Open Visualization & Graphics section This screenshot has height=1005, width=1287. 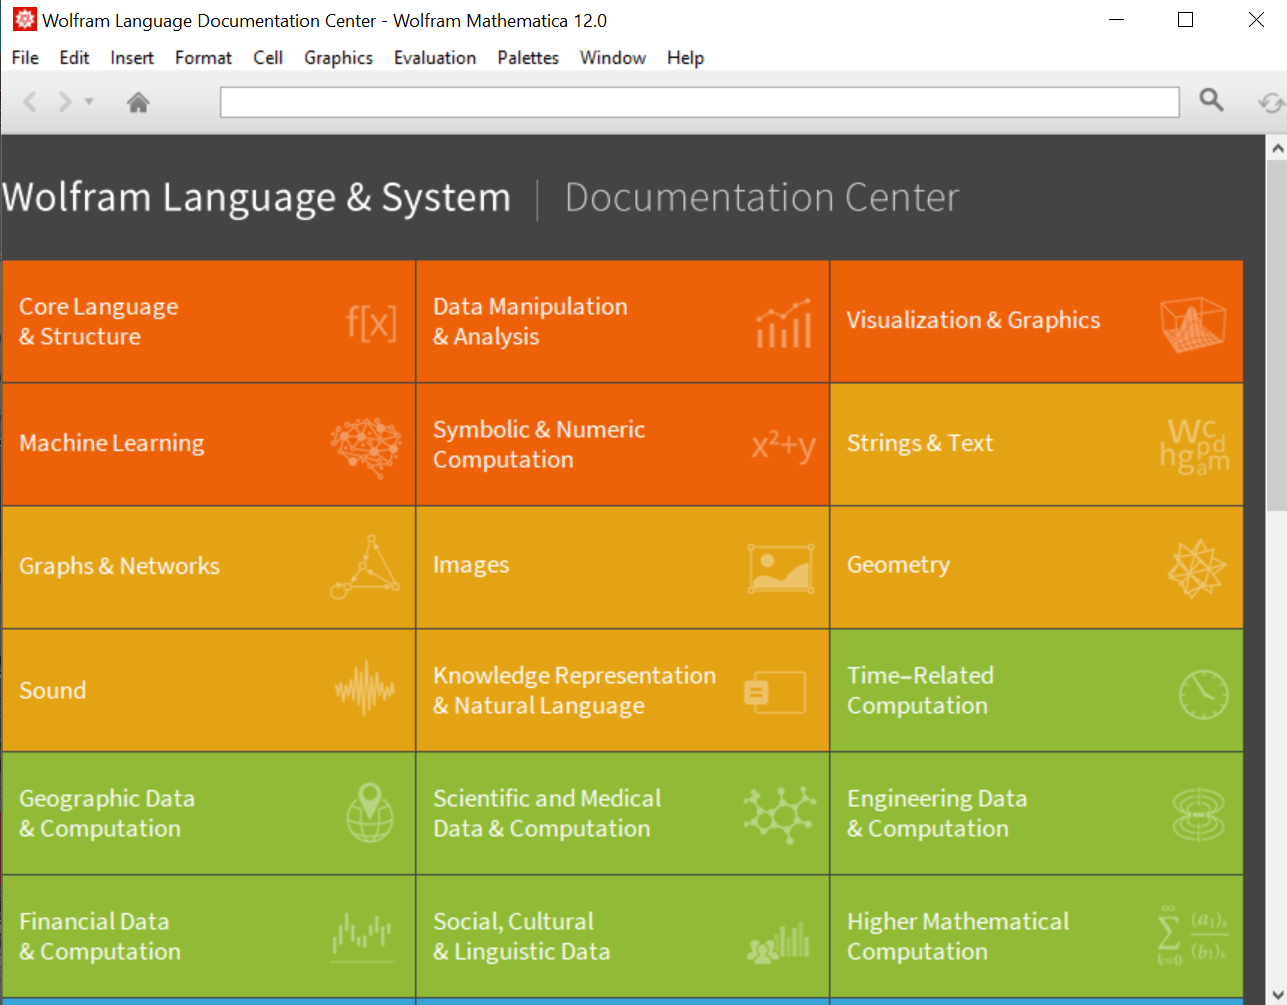(x=1037, y=321)
